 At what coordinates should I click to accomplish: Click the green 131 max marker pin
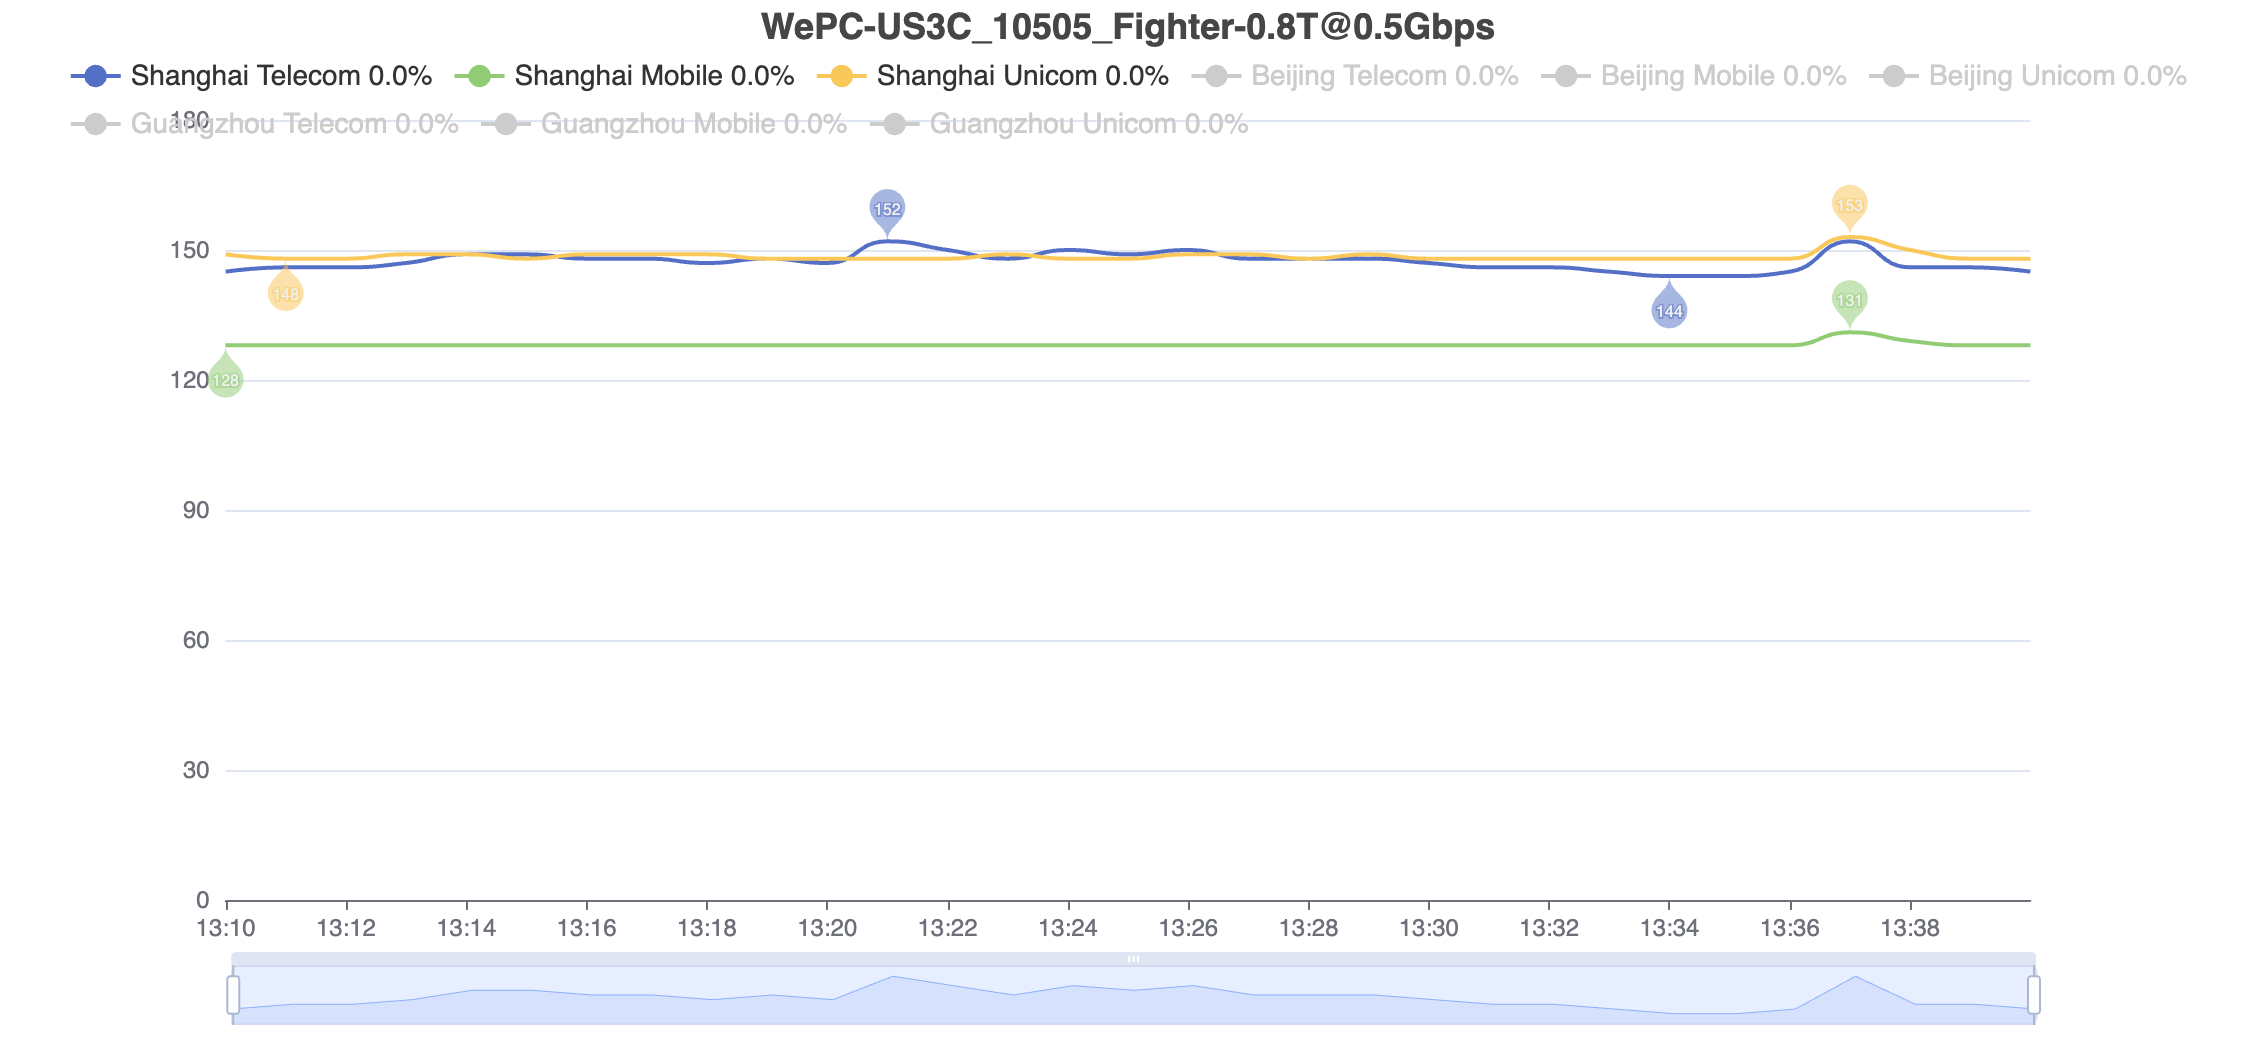1849,299
